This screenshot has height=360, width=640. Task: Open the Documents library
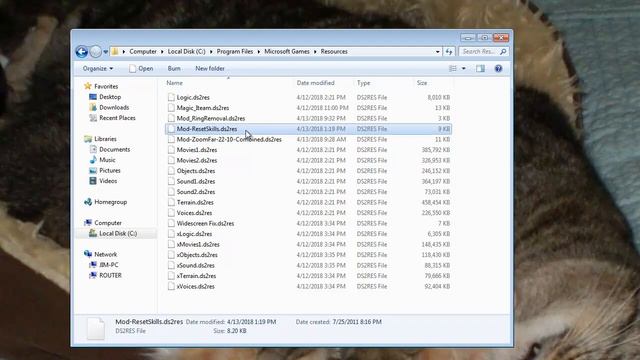coord(115,149)
